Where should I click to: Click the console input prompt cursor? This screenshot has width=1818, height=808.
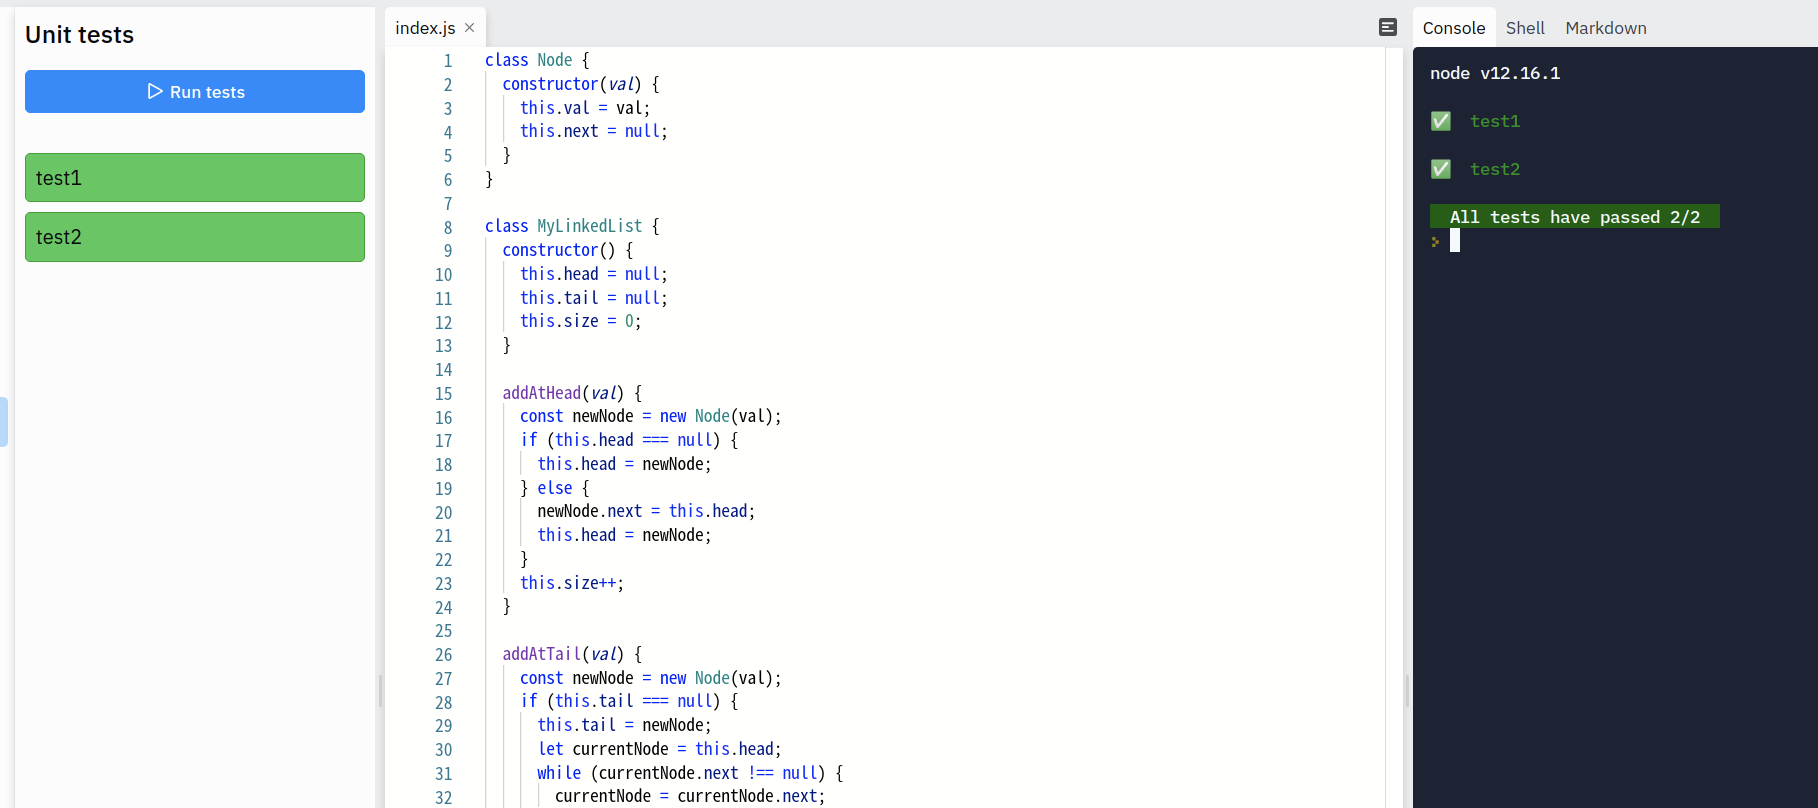(1455, 240)
